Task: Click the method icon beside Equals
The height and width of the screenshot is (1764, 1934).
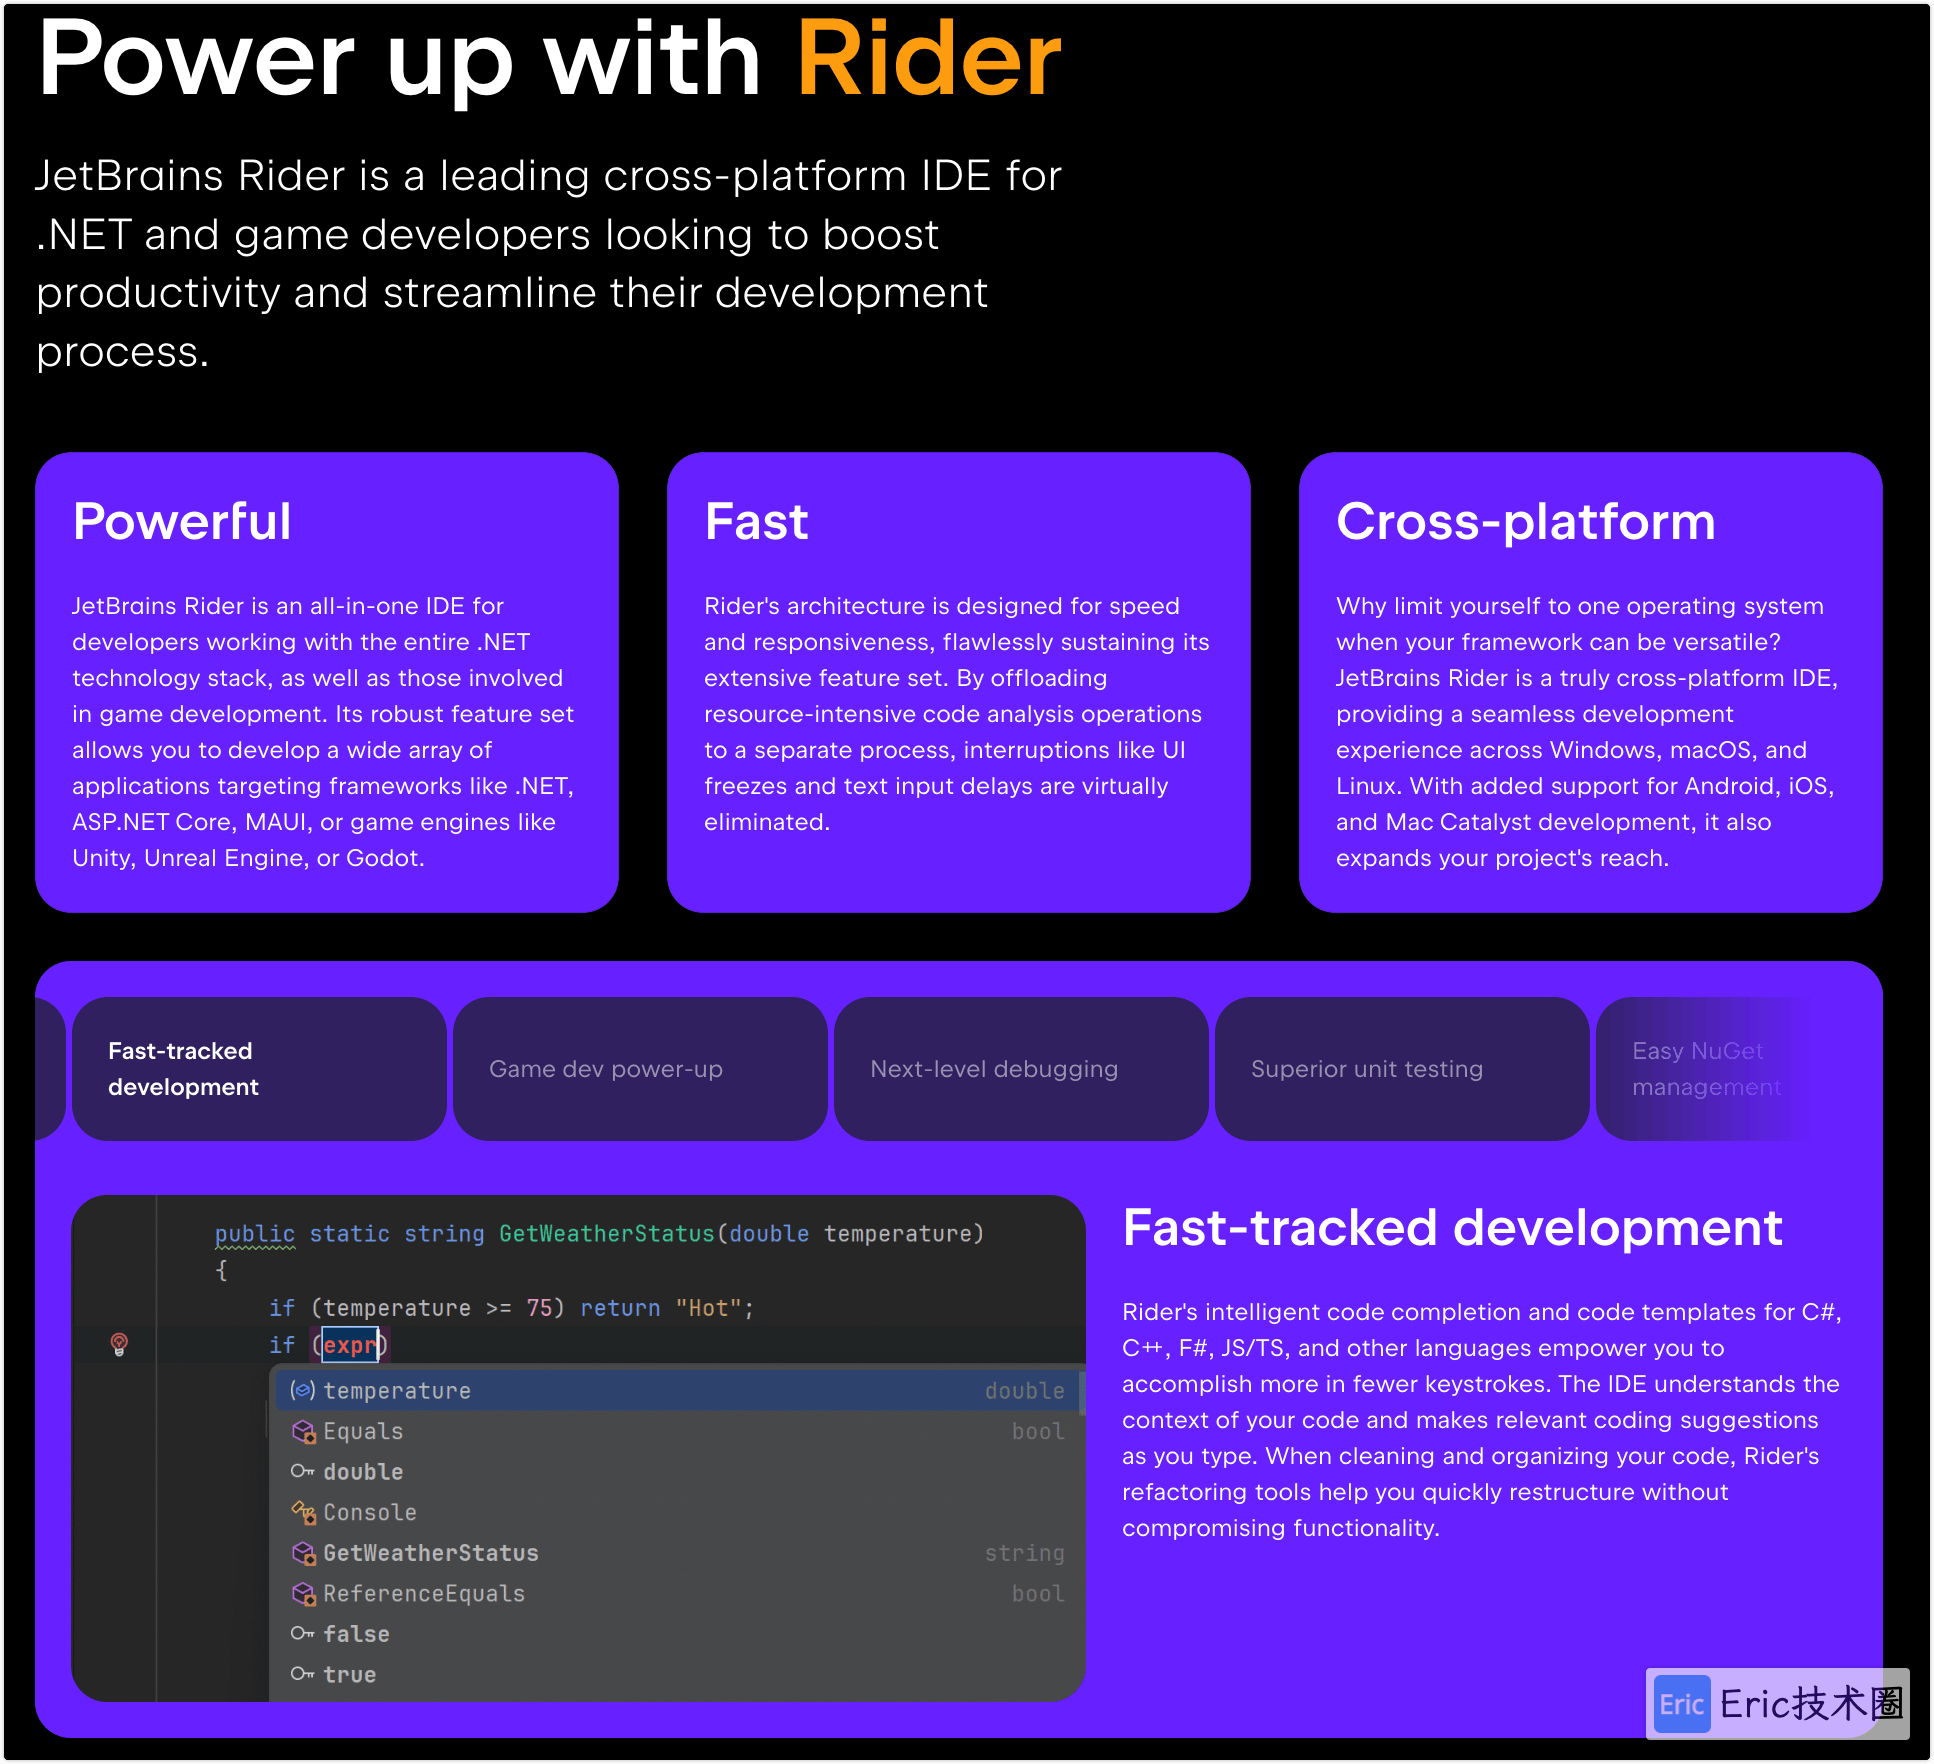Action: pos(303,1431)
